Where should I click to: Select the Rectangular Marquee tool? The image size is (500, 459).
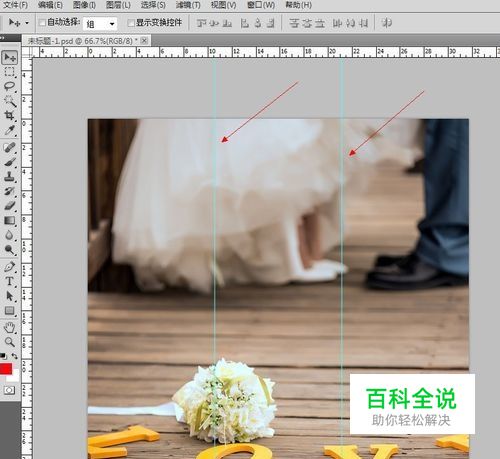9,72
